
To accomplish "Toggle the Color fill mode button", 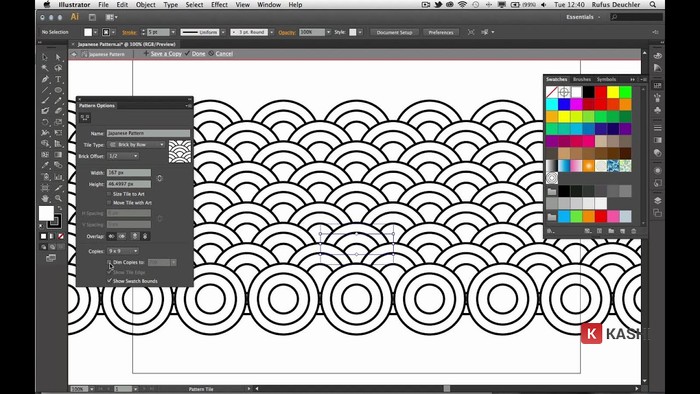I will click(43, 236).
